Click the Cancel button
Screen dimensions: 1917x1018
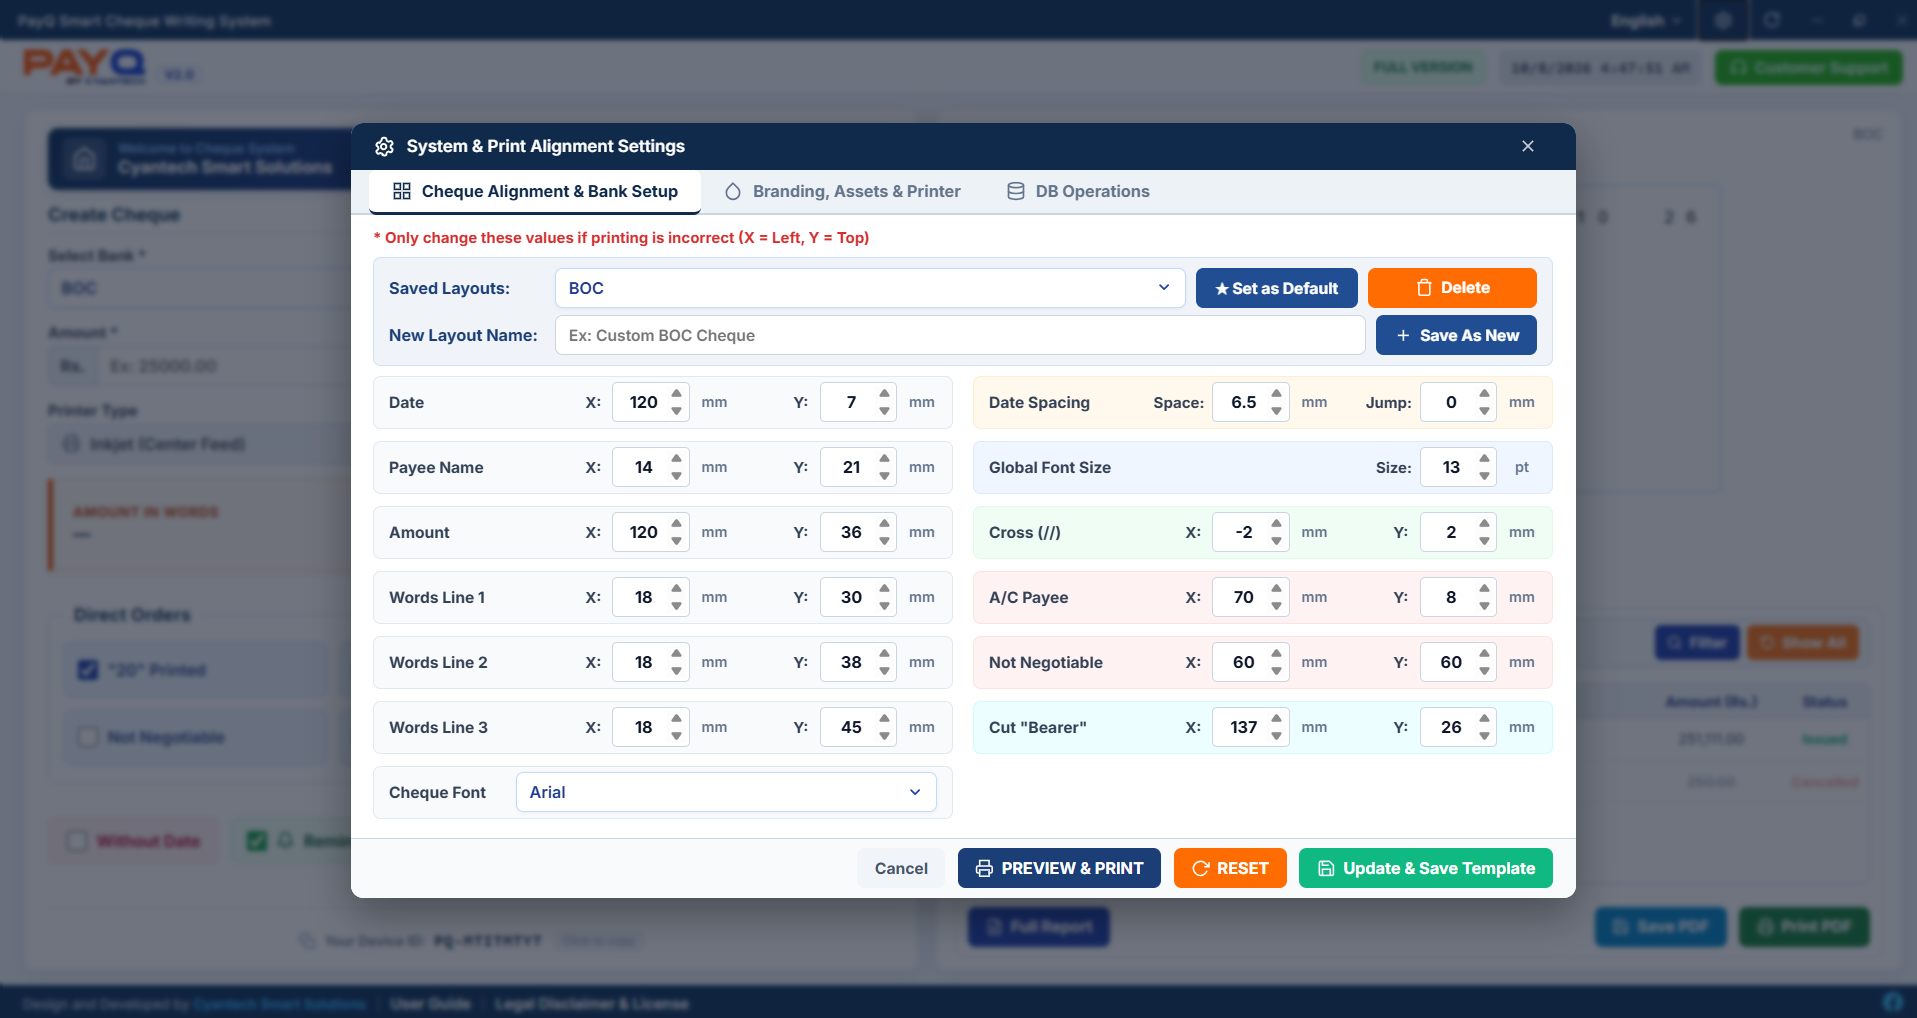pyautogui.click(x=901, y=868)
